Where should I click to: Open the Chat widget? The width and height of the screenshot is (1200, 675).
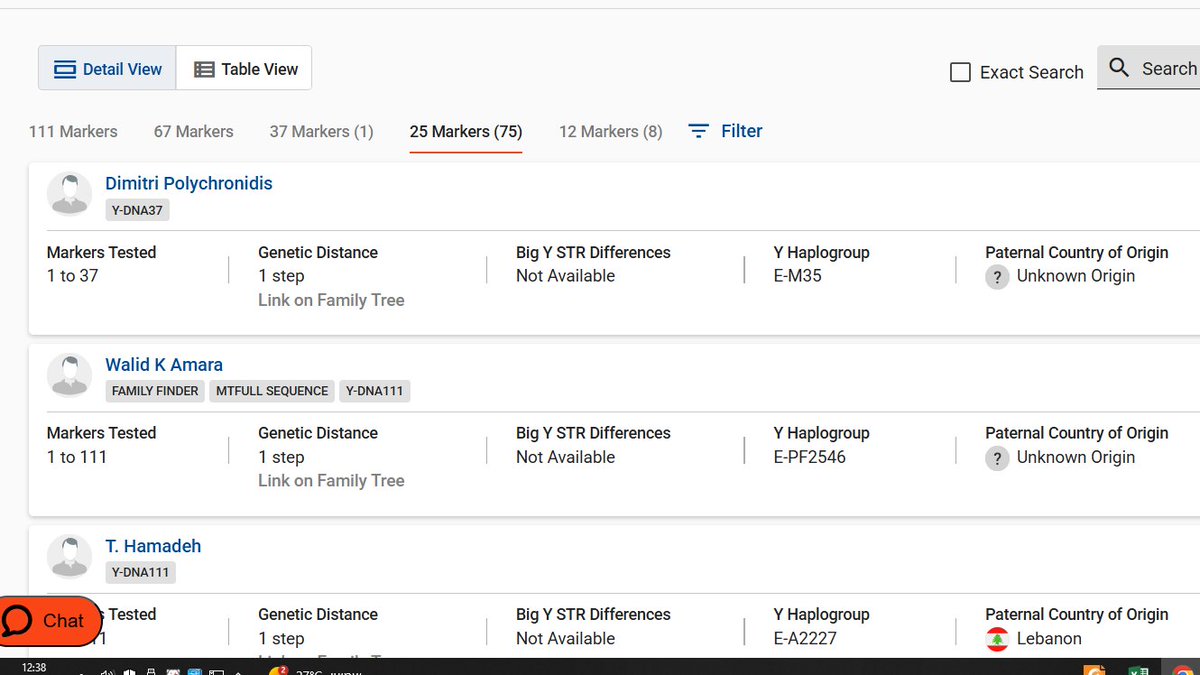coord(50,621)
